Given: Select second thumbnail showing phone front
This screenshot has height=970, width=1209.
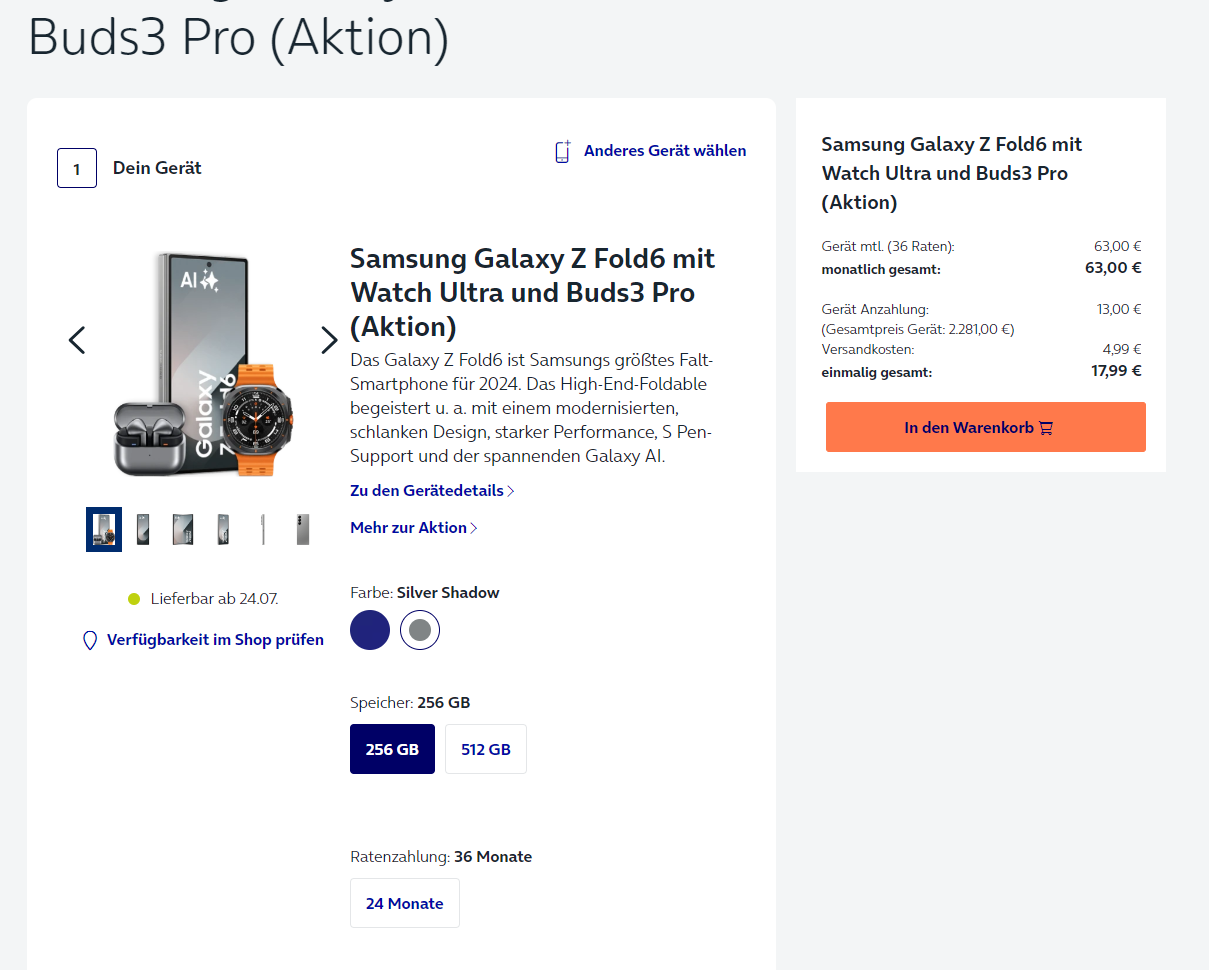Looking at the screenshot, I should tap(143, 529).
